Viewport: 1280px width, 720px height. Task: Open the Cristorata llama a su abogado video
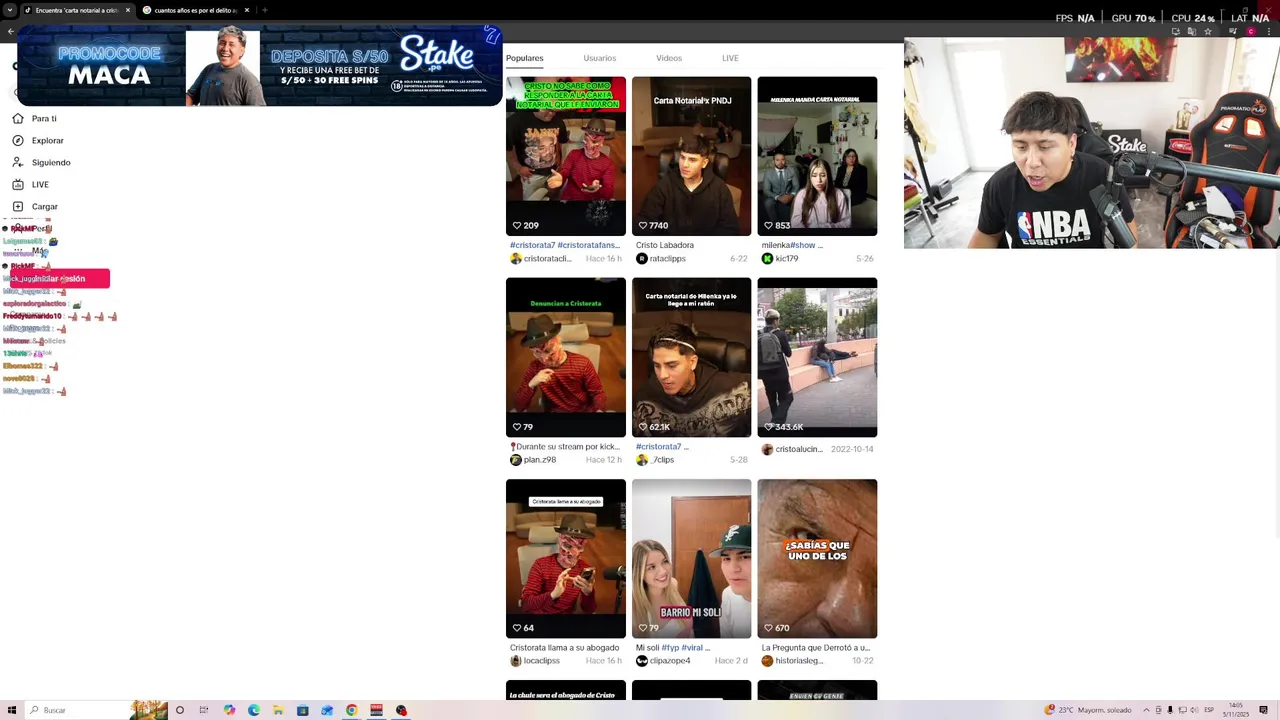[x=566, y=558]
